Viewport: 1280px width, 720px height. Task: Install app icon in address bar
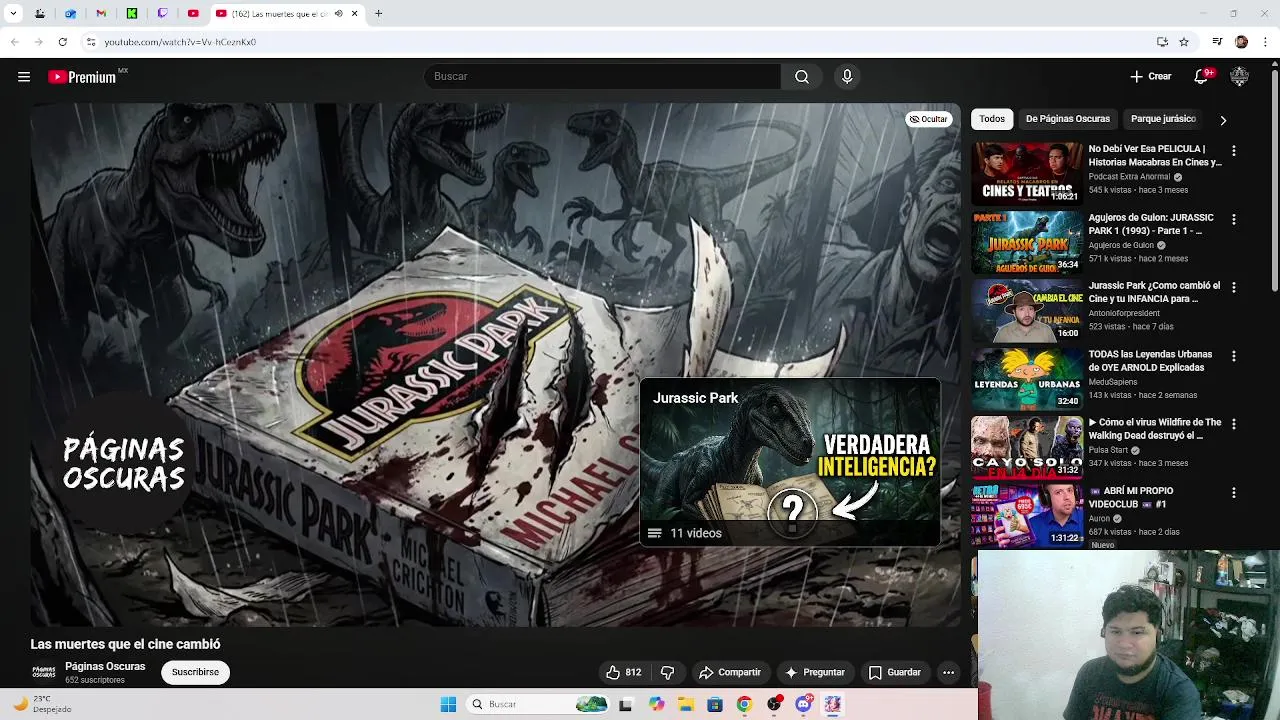click(1162, 42)
